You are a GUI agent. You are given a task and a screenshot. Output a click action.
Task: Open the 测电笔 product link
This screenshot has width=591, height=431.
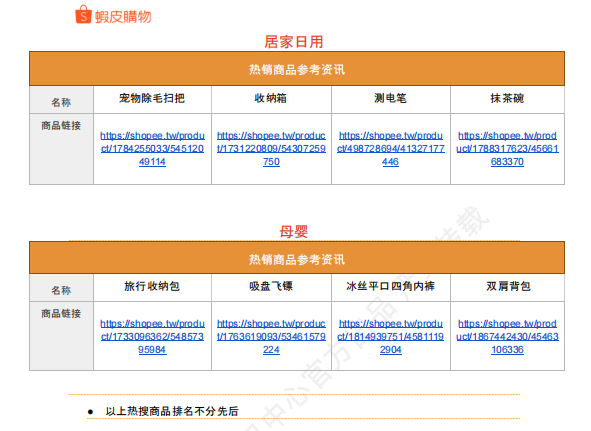[391, 149]
